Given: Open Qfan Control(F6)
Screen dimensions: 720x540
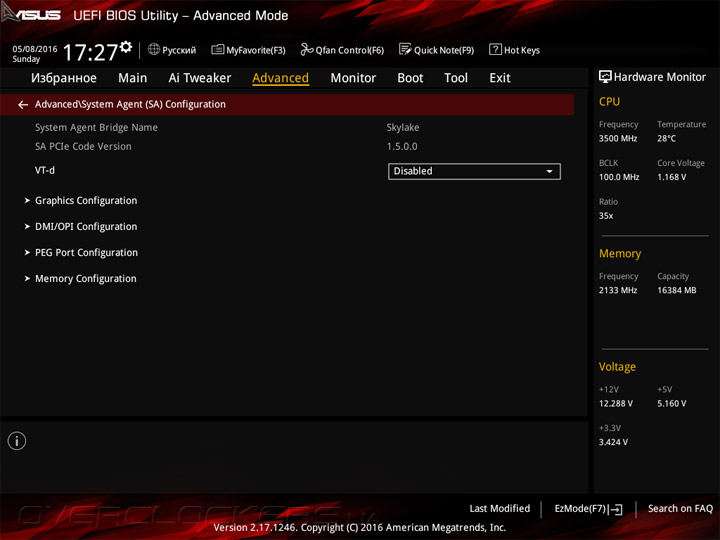Looking at the screenshot, I should (x=342, y=50).
